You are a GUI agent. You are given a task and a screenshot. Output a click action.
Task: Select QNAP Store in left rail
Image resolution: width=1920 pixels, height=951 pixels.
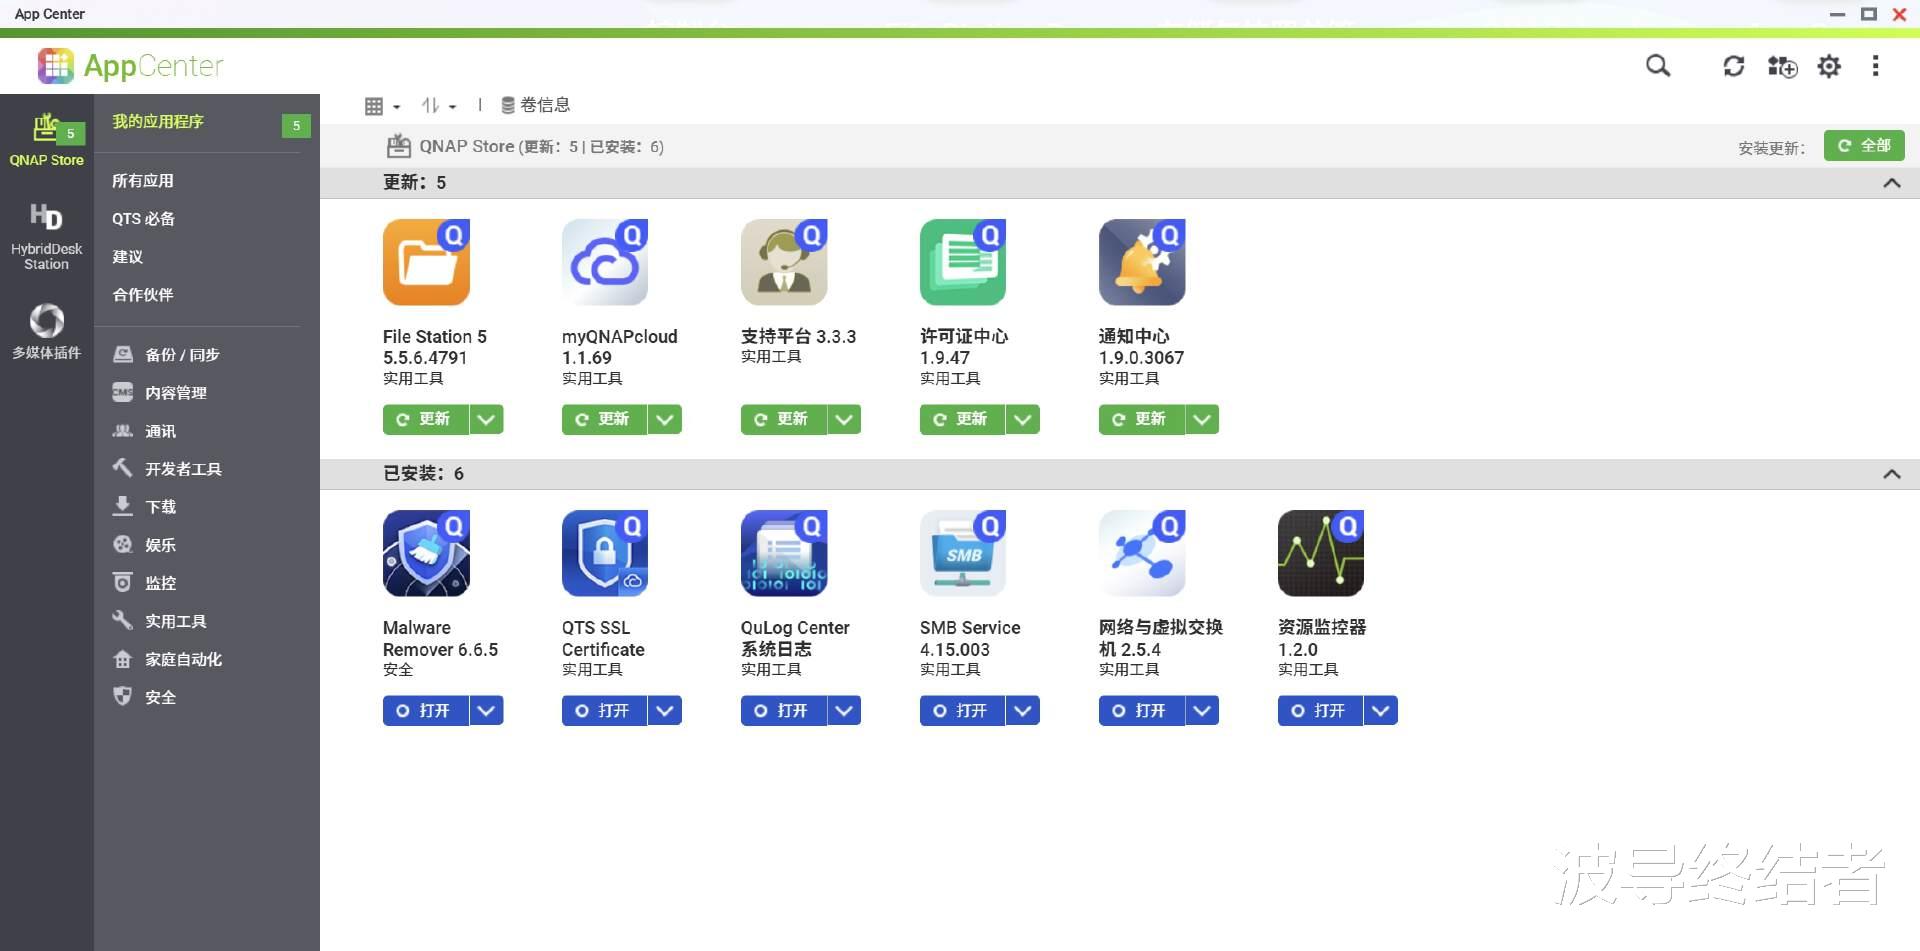click(x=47, y=141)
